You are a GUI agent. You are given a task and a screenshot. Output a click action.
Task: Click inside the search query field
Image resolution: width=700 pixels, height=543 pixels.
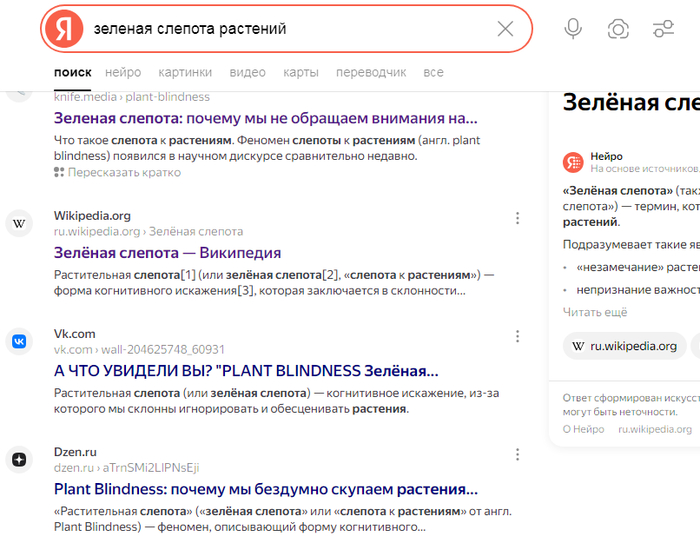[290, 29]
